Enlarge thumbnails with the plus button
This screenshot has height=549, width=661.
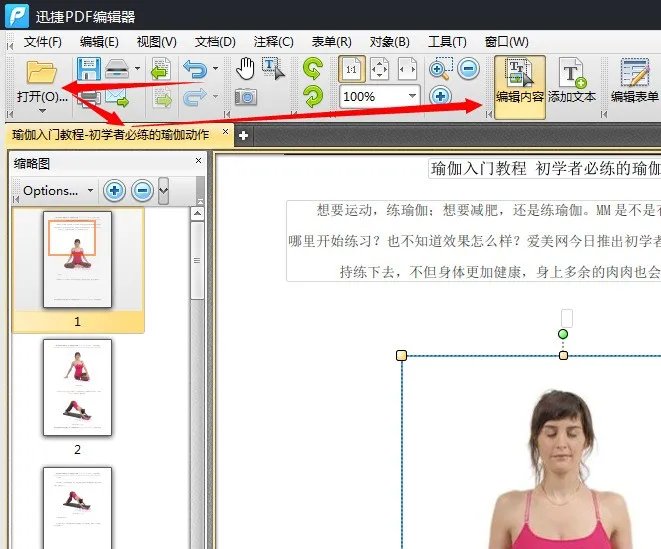[x=114, y=191]
